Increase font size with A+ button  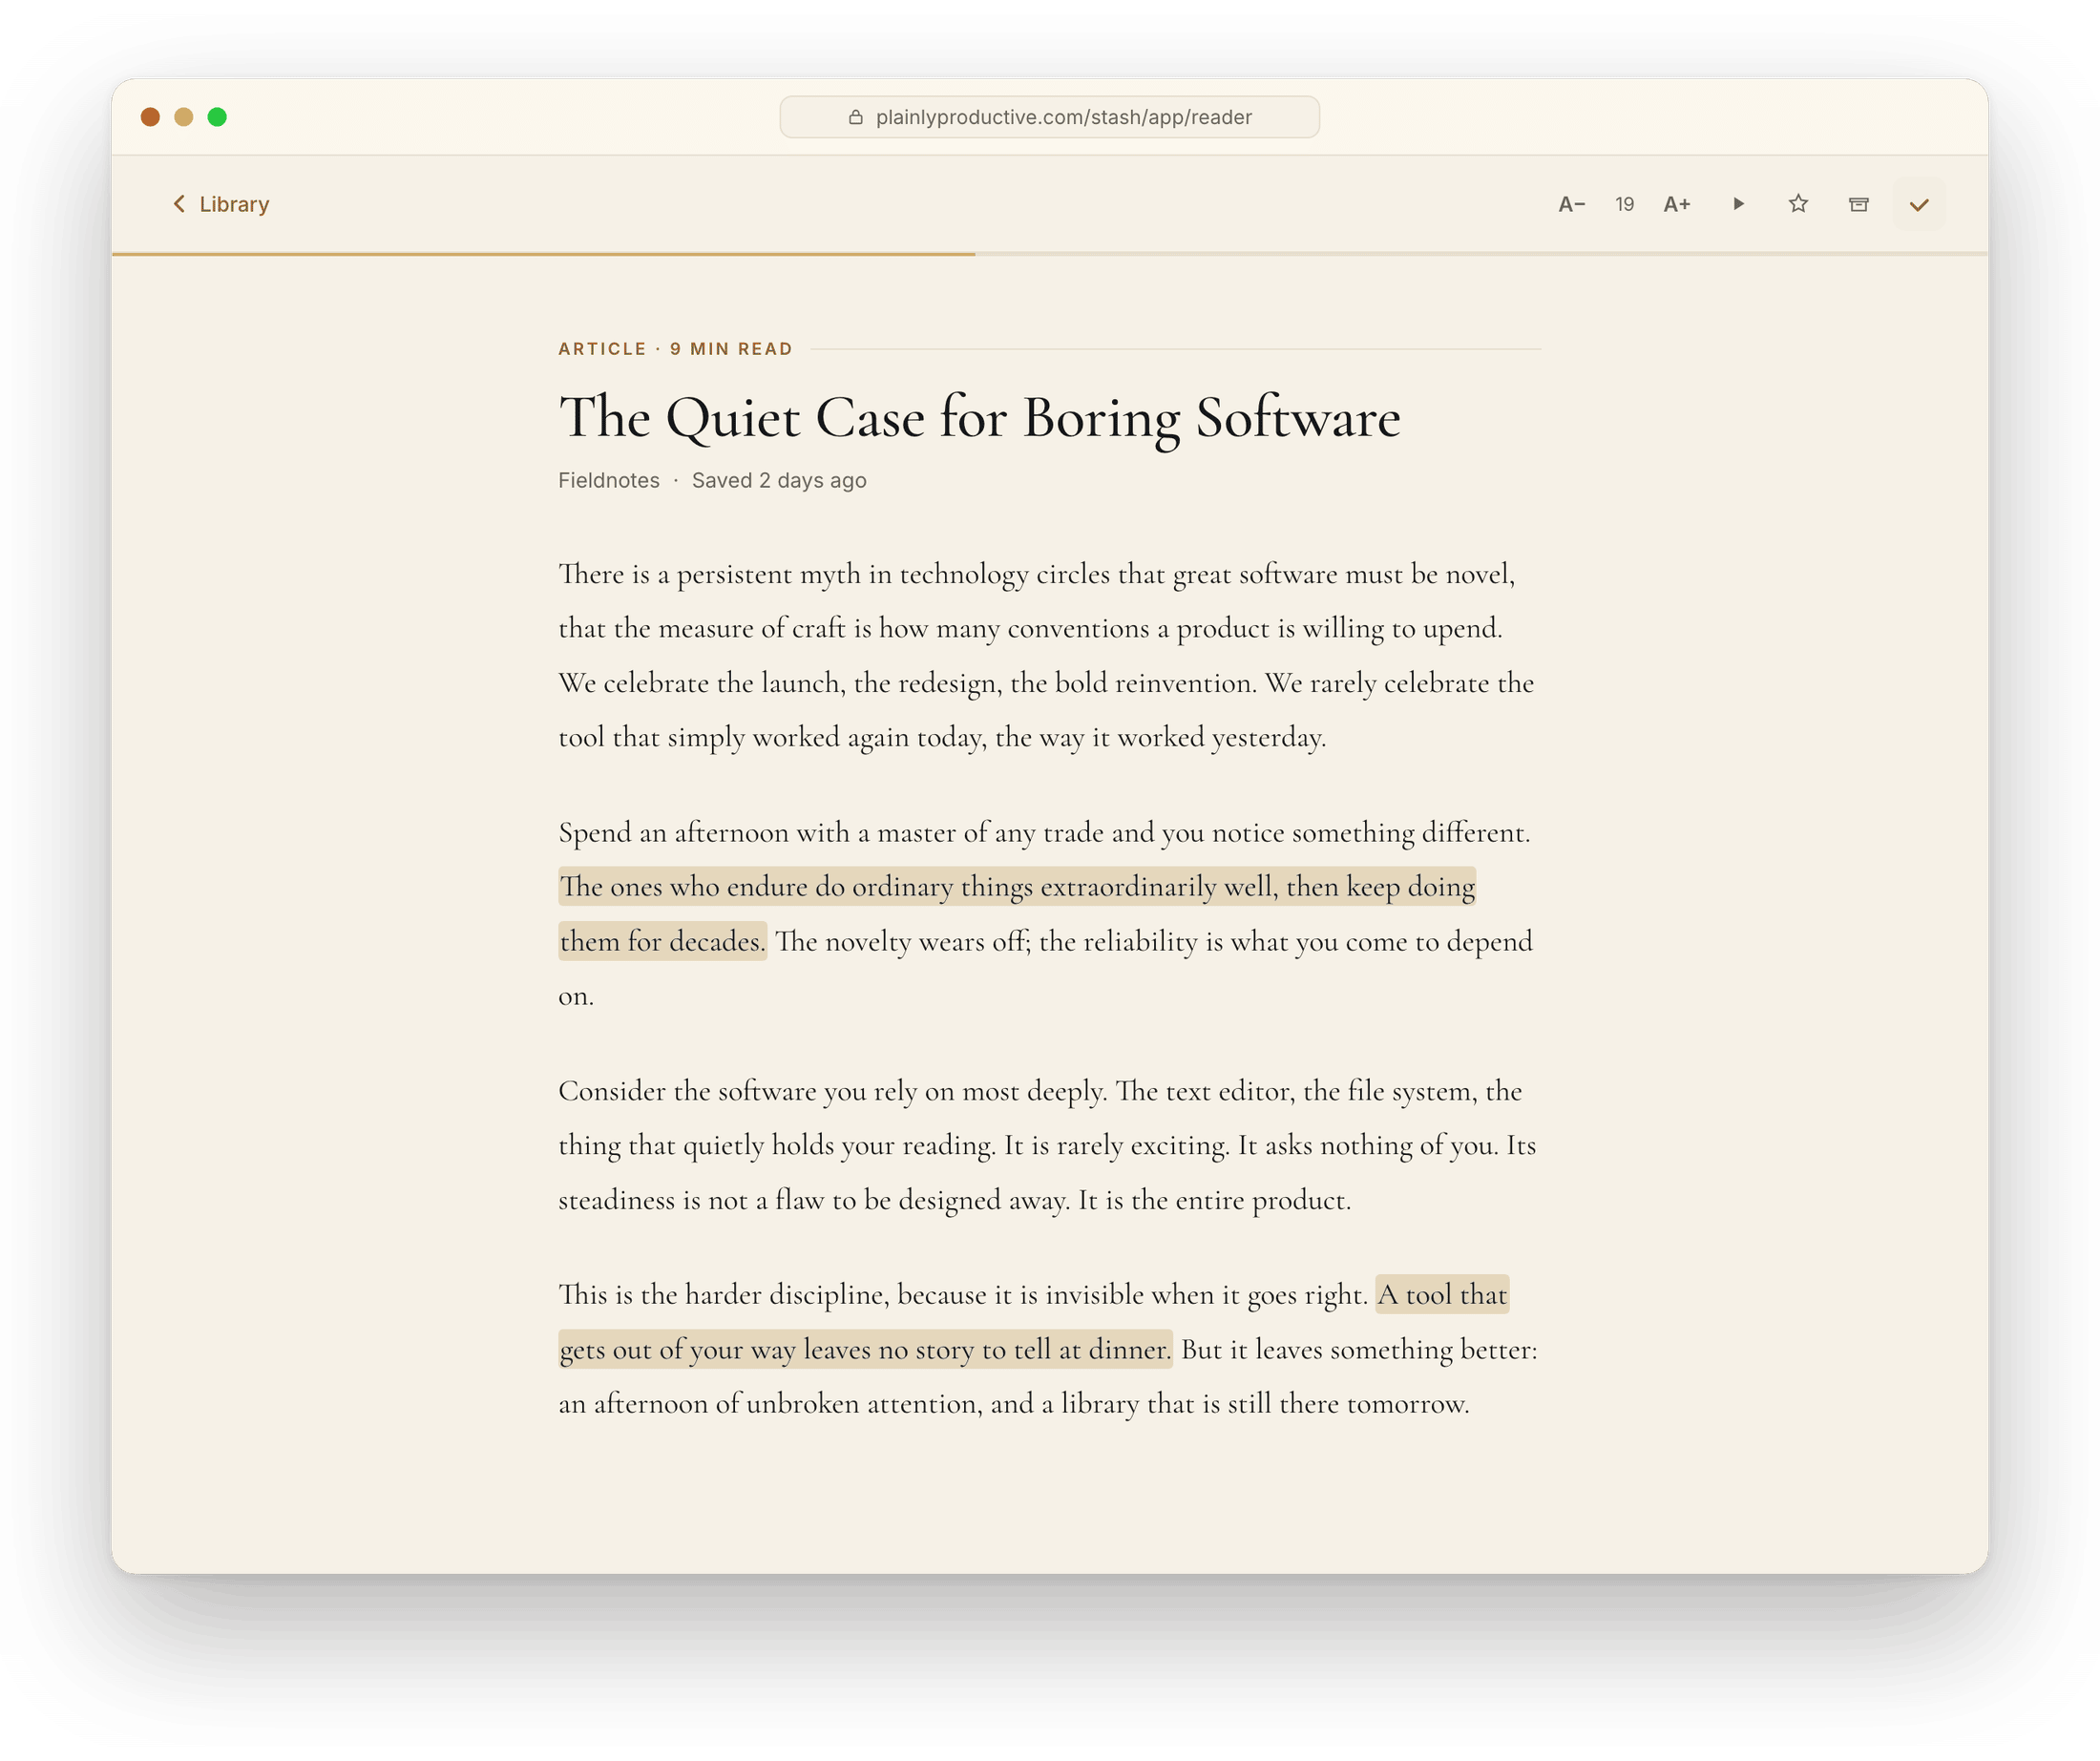pos(1677,204)
